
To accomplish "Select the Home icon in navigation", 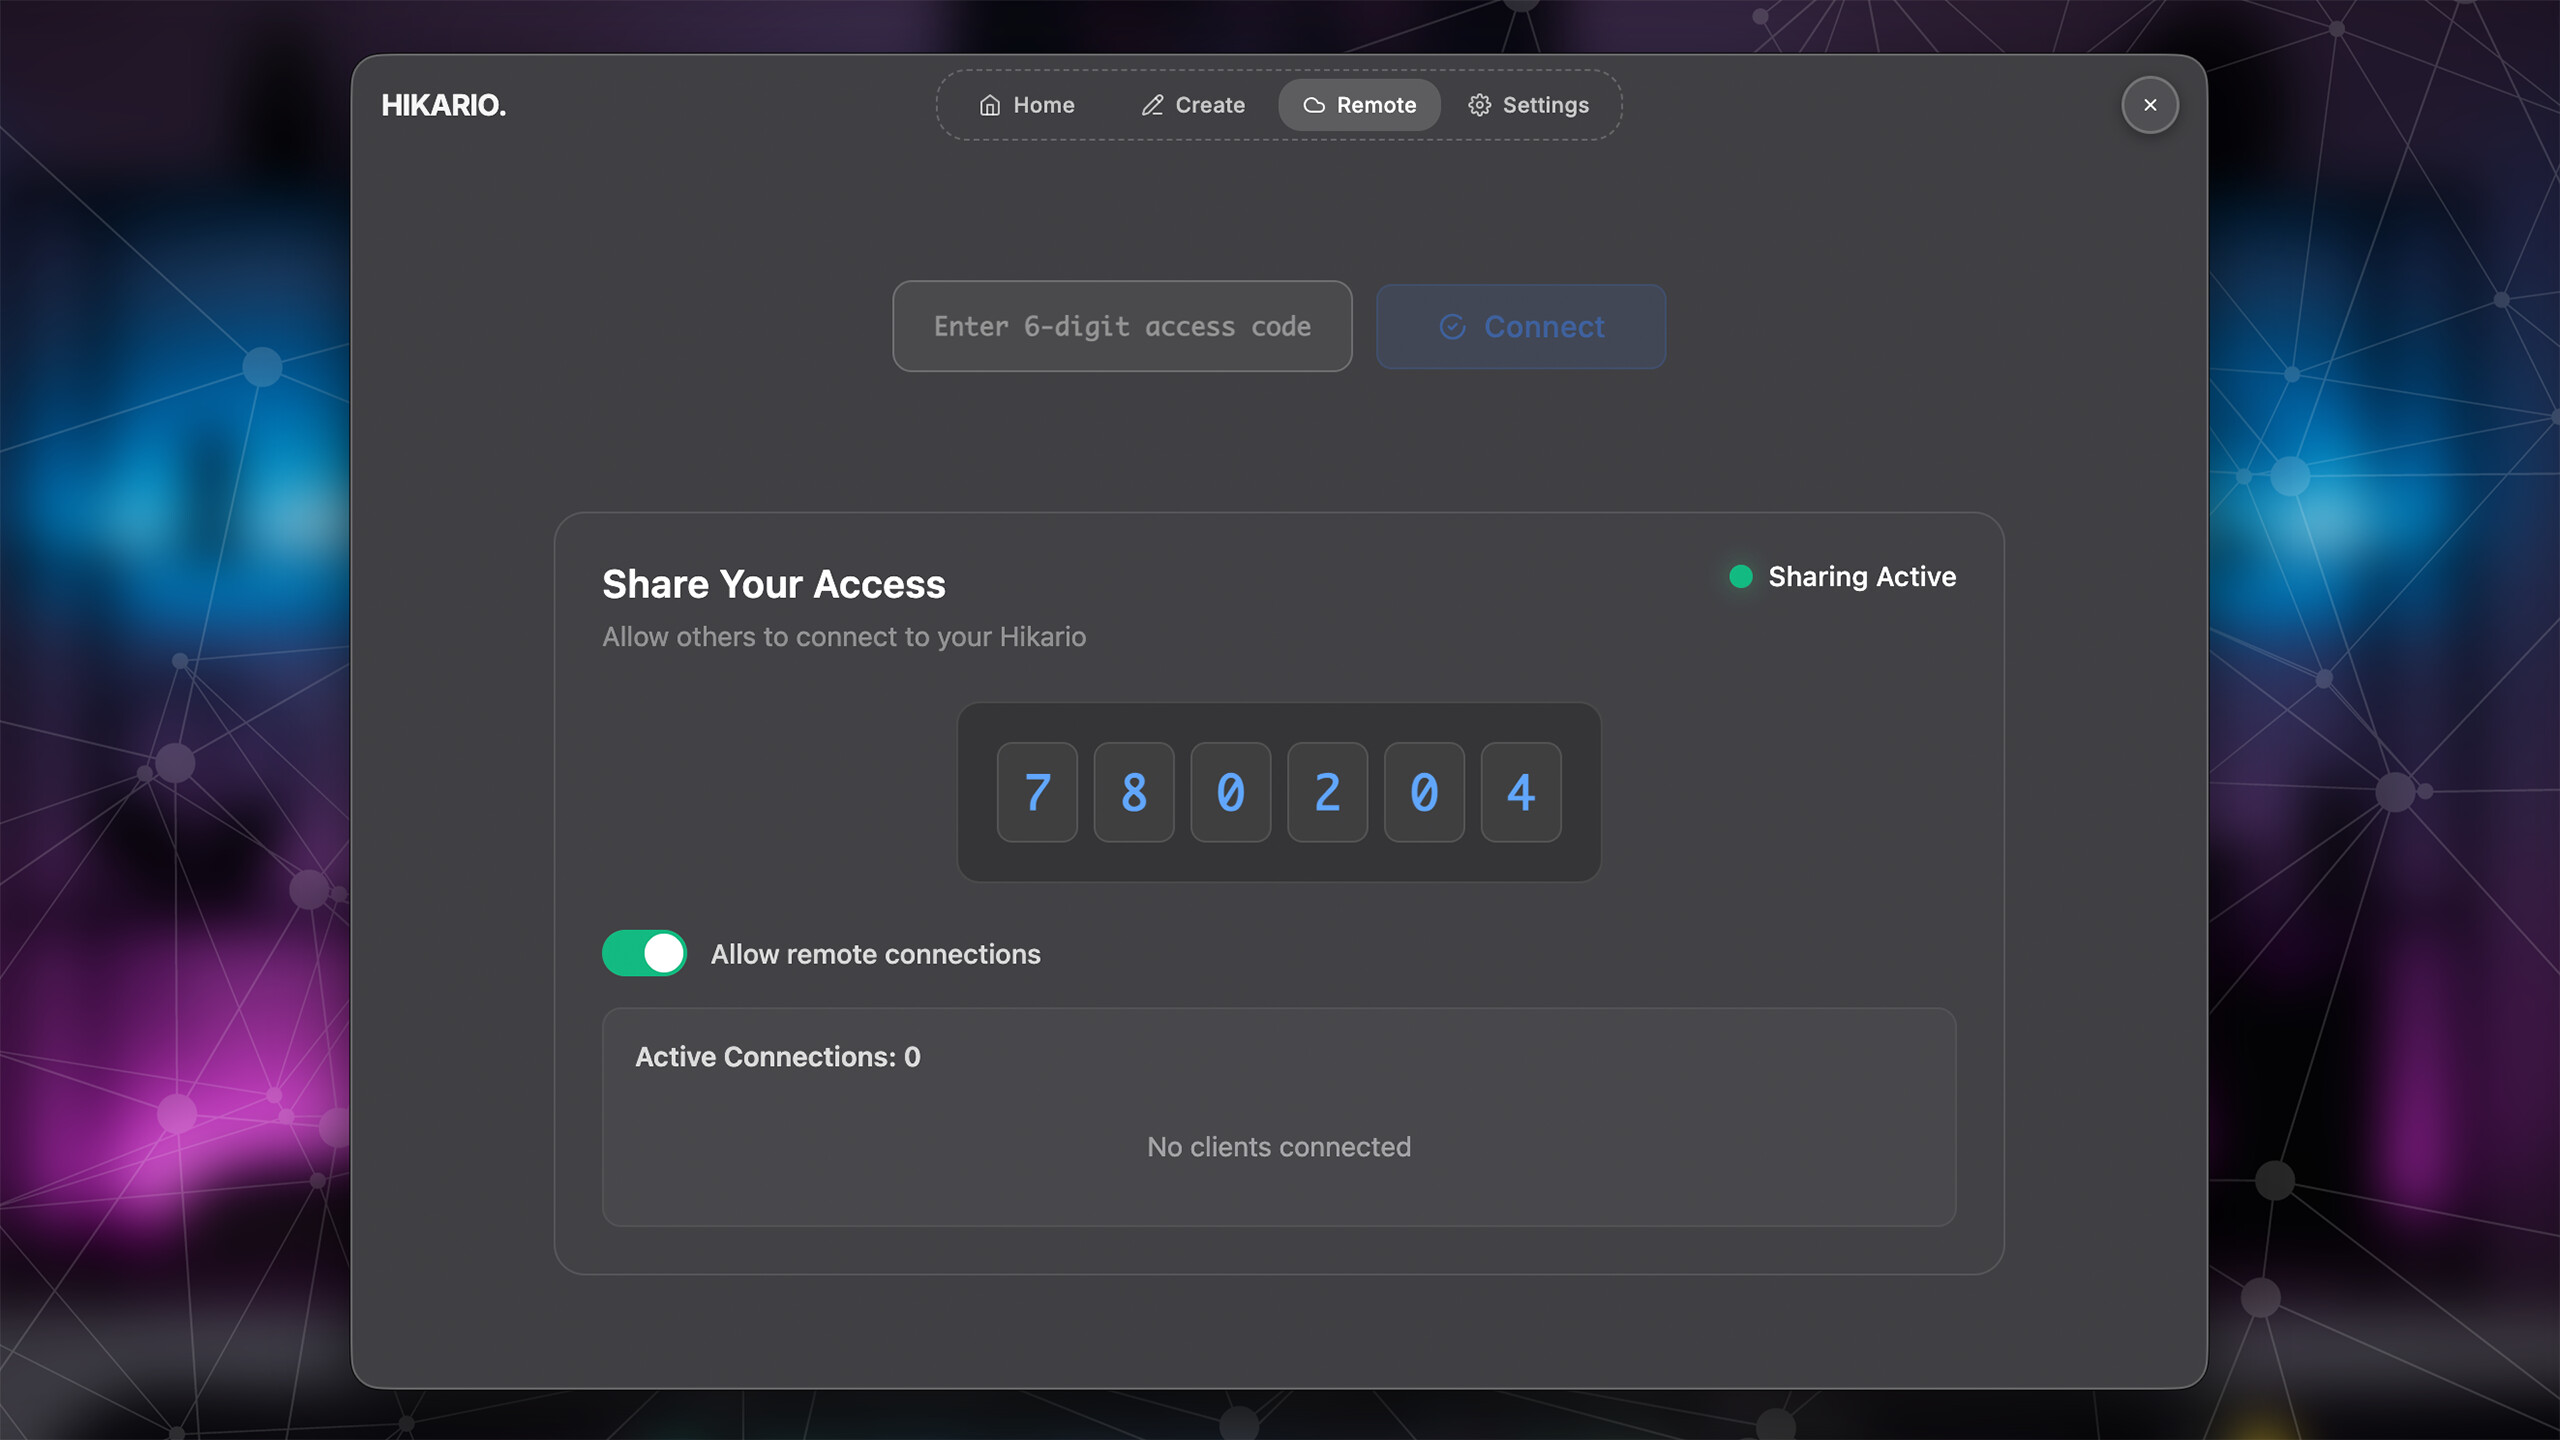I will pyautogui.click(x=989, y=105).
